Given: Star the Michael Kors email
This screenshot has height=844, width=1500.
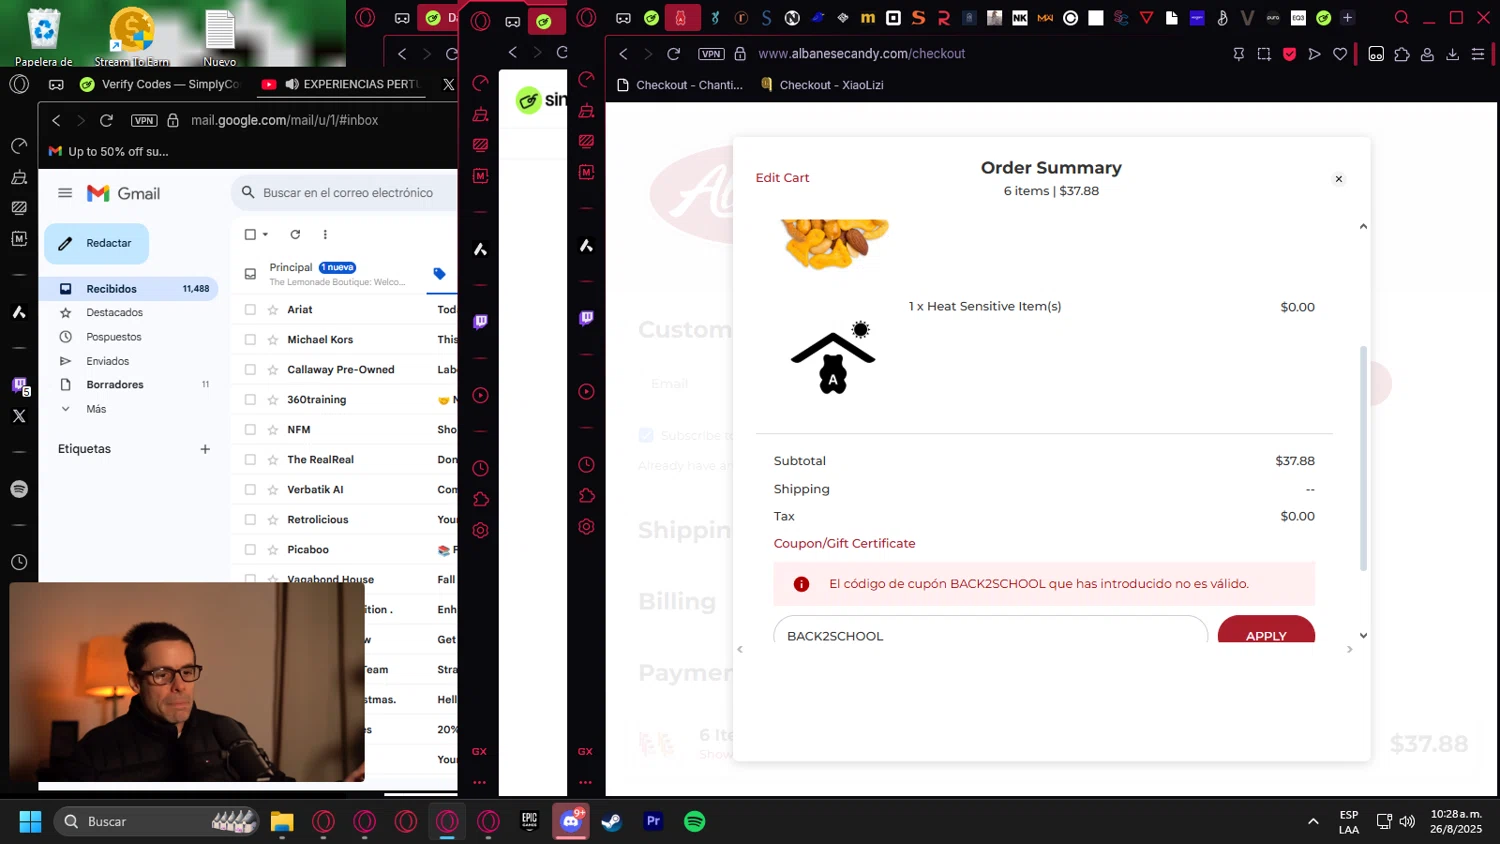Looking at the screenshot, I should point(272,340).
